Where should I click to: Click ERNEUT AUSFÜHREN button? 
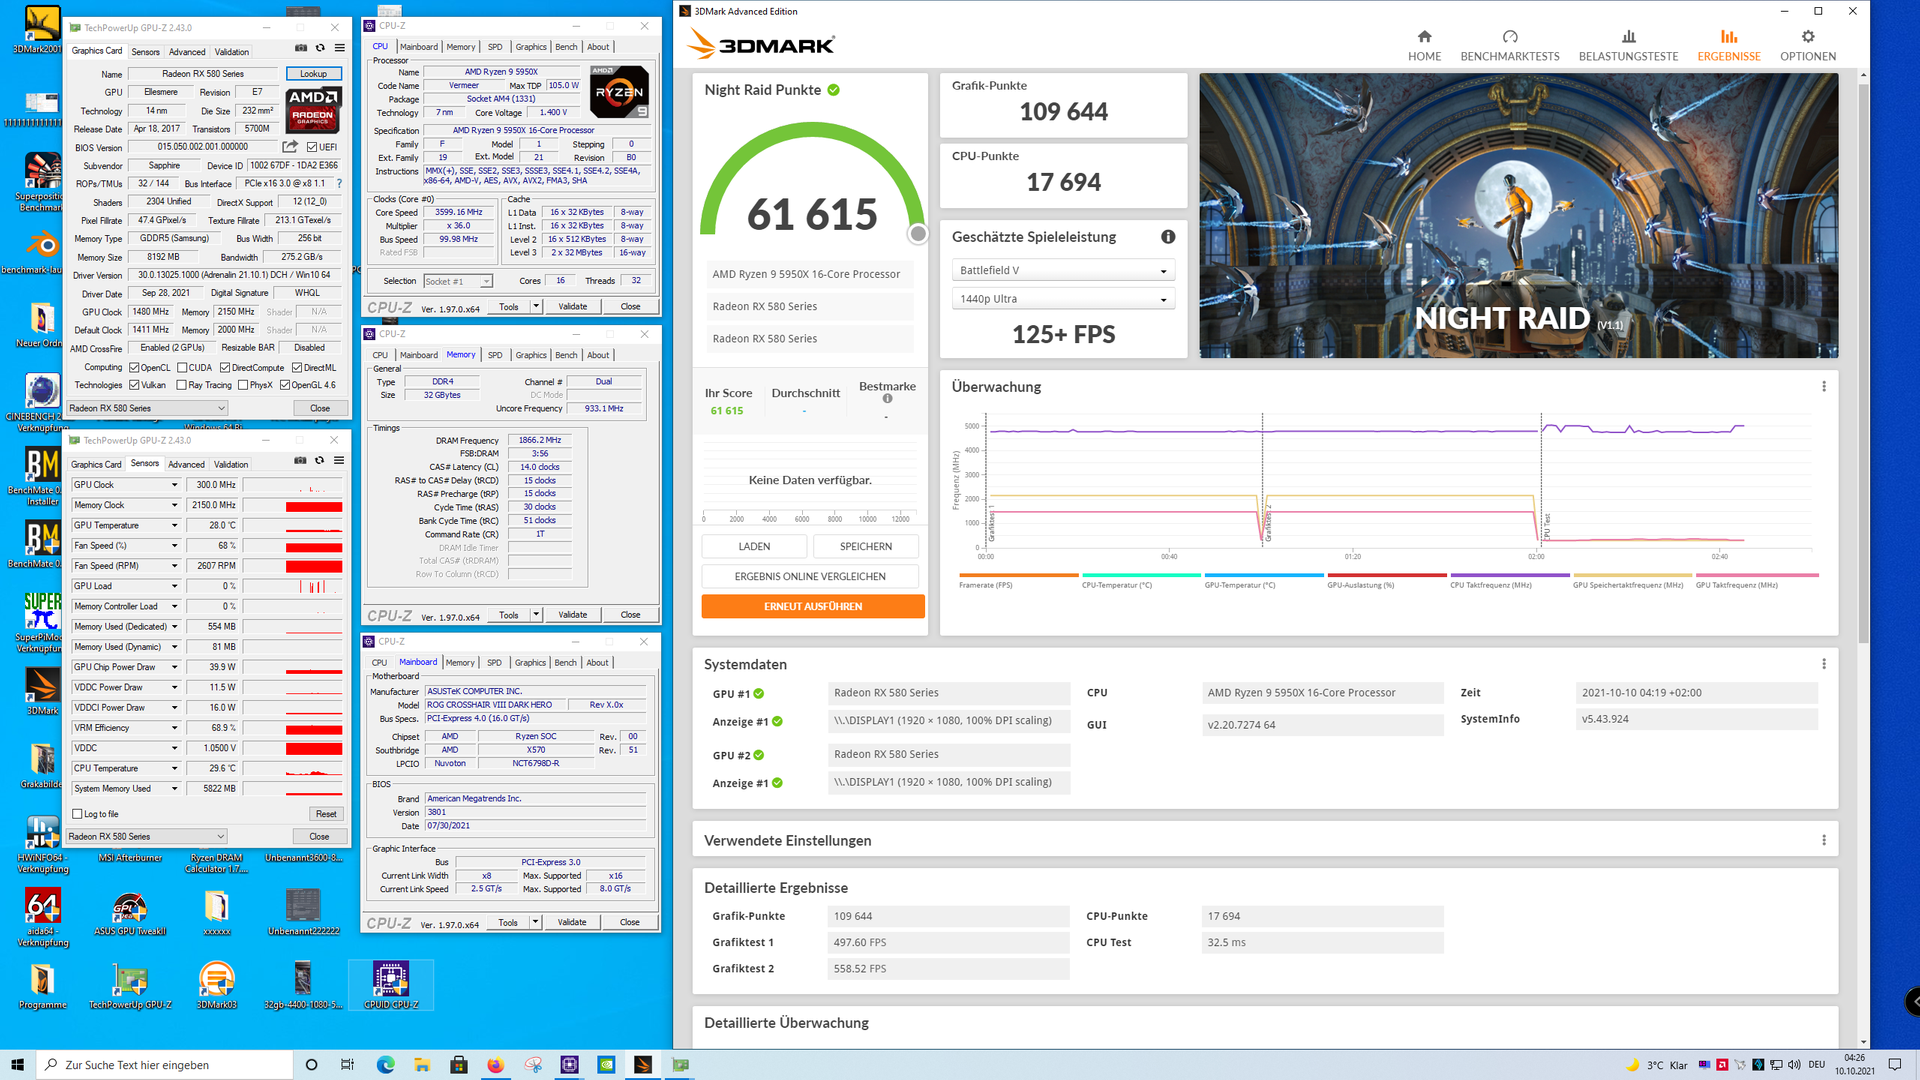coord(812,607)
